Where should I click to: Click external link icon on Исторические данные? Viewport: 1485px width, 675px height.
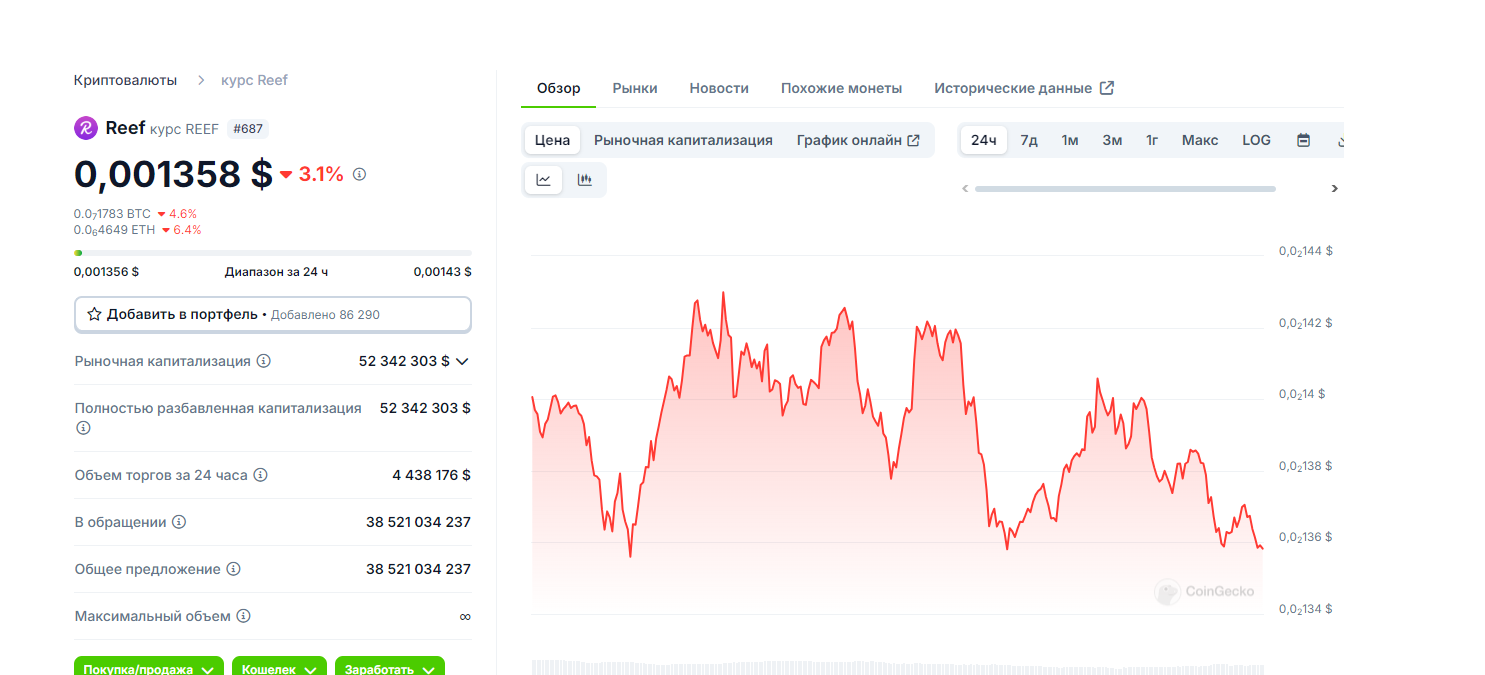[1107, 88]
